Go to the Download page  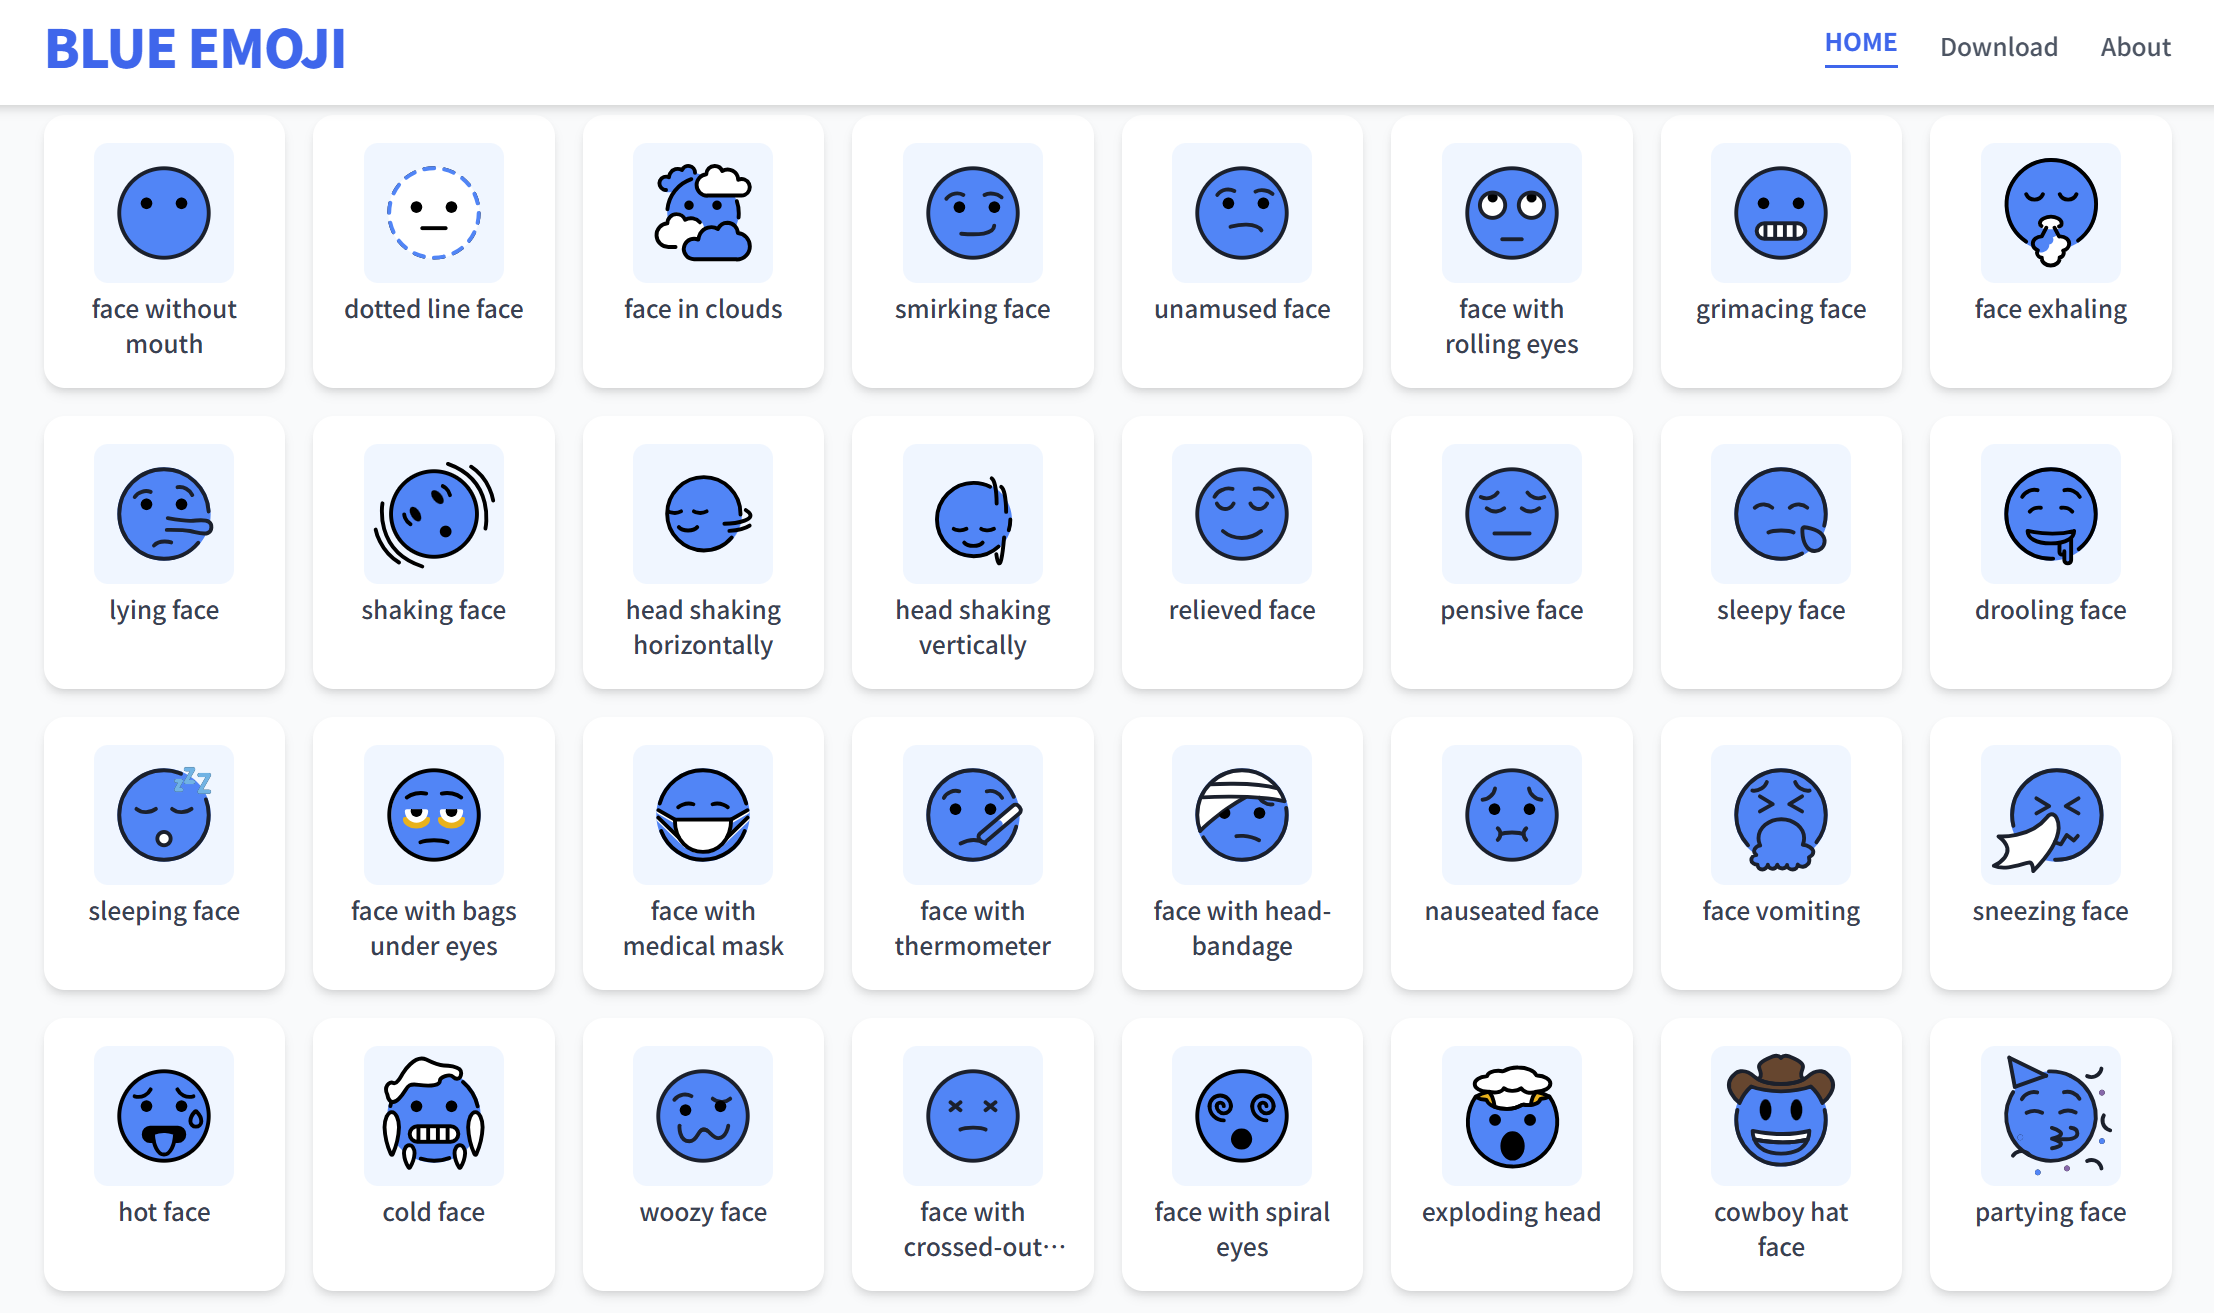[x=1998, y=47]
